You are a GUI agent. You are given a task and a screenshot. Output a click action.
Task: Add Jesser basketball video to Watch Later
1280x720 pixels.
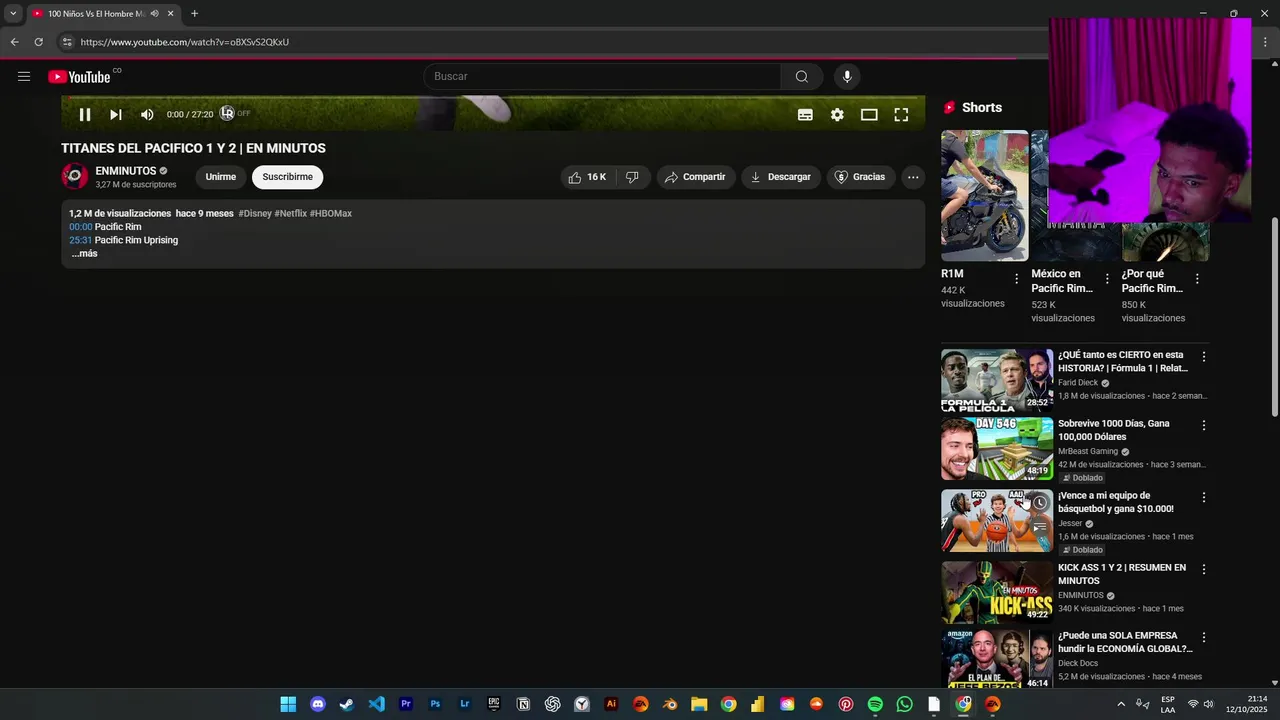pos(1040,503)
